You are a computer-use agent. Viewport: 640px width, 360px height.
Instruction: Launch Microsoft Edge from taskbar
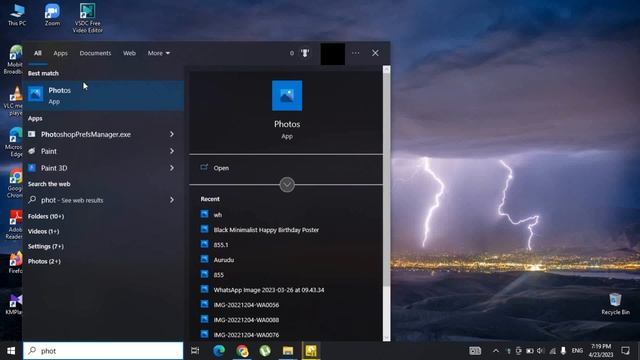219,351
